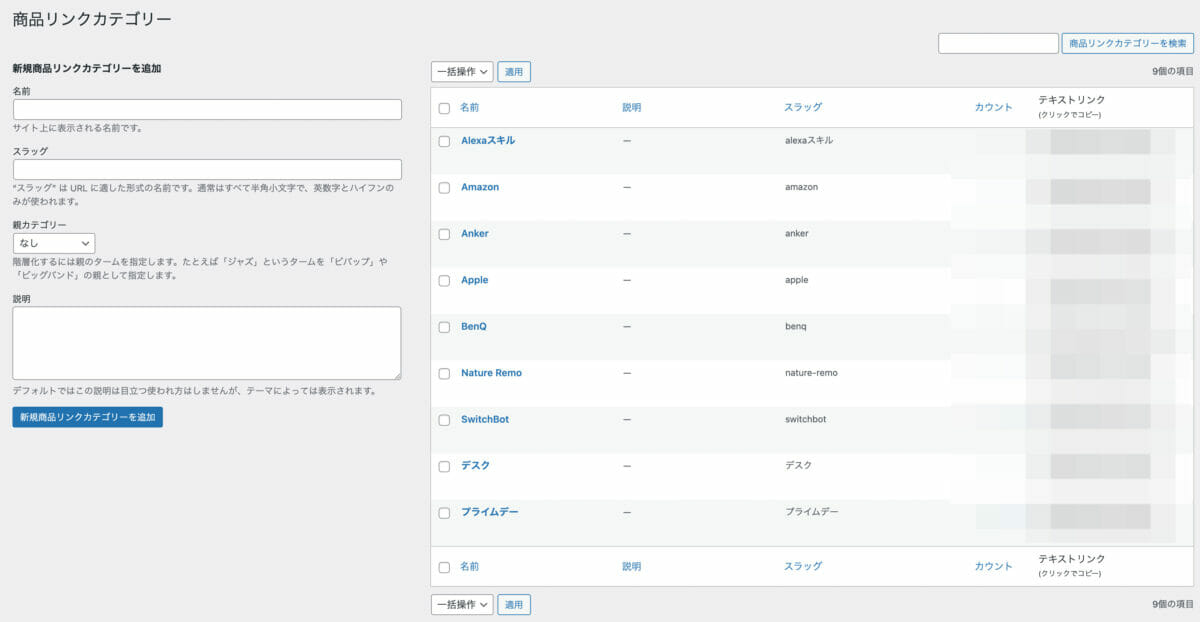Click the lowercase slug text anker
This screenshot has height=622, width=1200.
[797, 233]
